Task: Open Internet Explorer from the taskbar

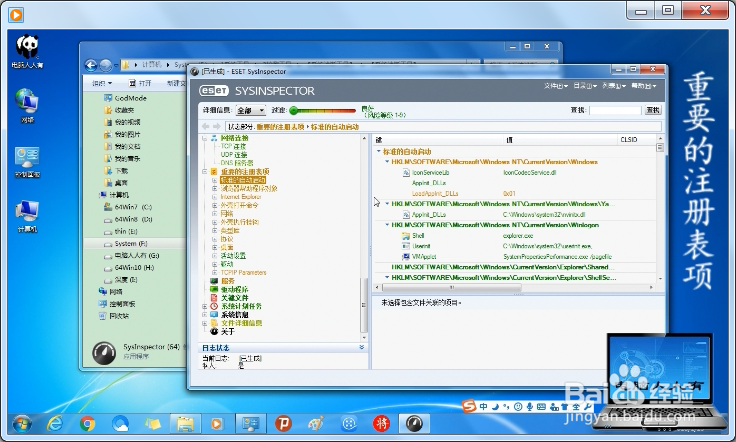Action: [55, 424]
